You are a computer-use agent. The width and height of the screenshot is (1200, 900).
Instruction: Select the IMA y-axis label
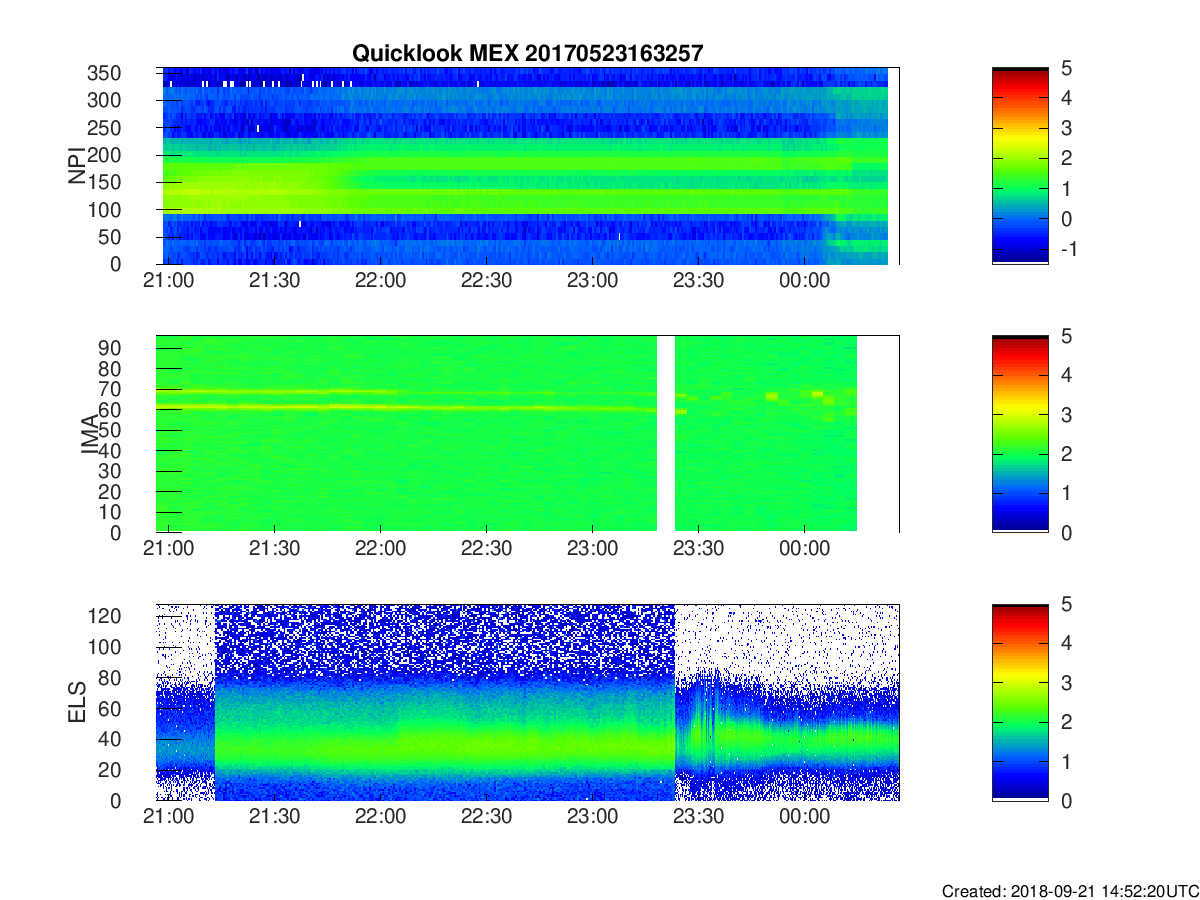tap(90, 434)
